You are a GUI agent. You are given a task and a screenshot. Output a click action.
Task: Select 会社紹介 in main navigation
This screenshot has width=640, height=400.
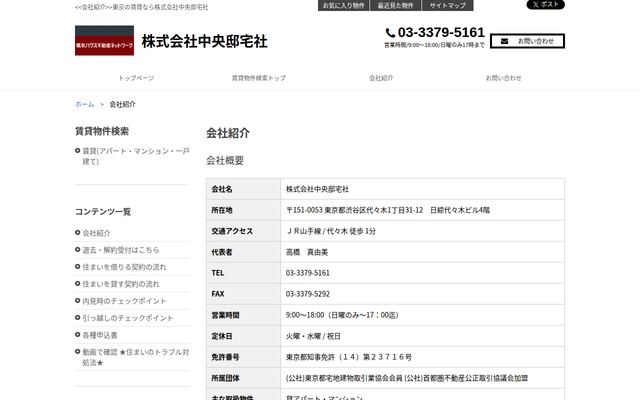tap(381, 78)
